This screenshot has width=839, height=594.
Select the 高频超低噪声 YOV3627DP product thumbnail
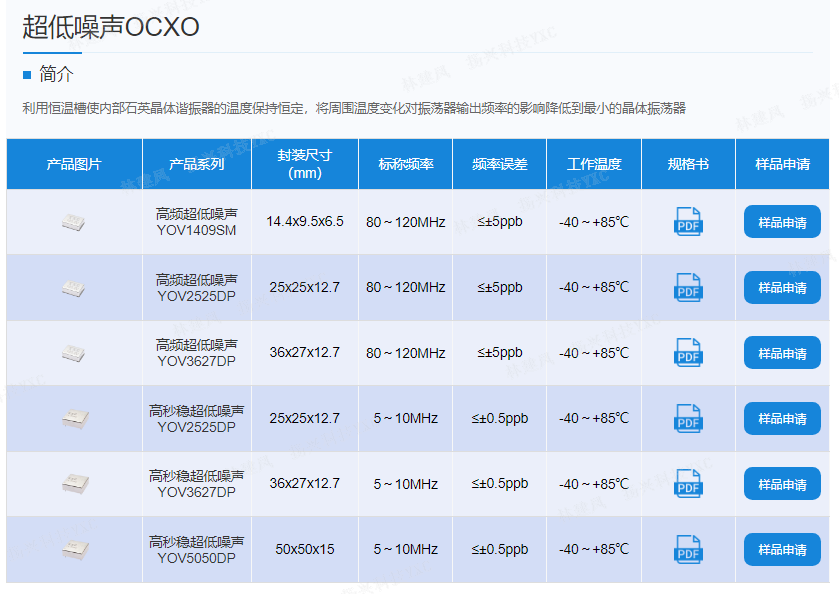74,353
